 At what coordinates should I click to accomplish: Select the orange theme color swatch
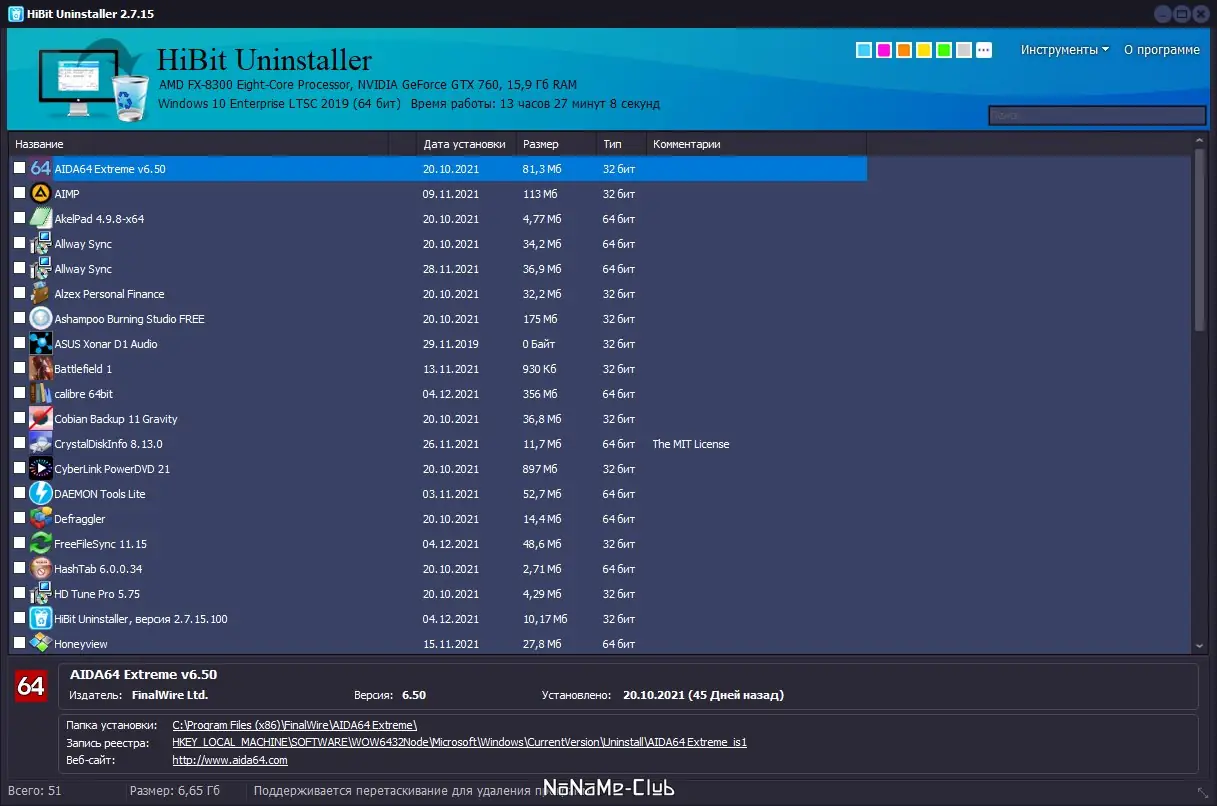point(904,50)
